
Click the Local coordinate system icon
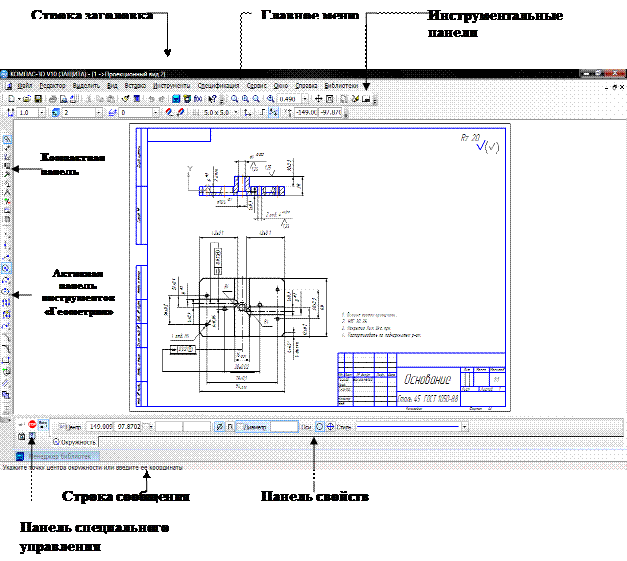coord(248,113)
